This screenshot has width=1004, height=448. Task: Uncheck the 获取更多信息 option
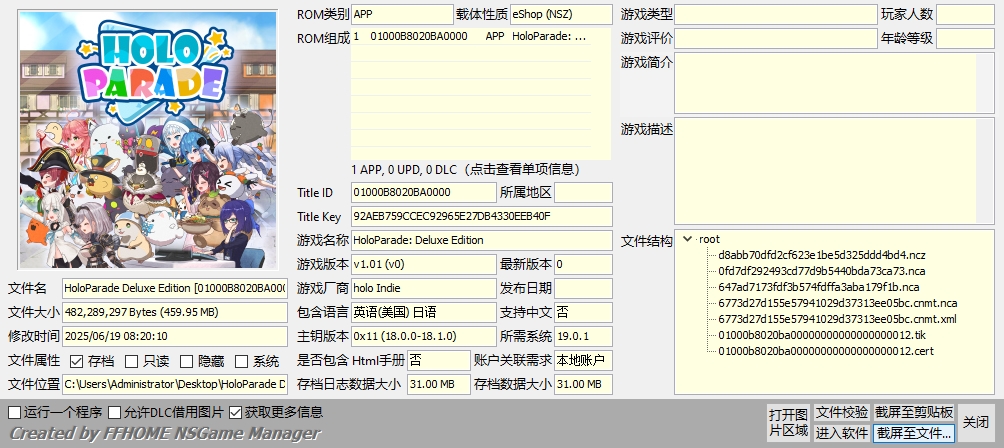236,412
